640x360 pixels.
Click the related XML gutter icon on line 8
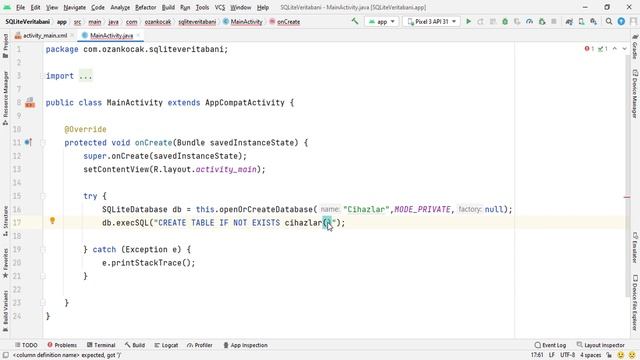[30, 102]
